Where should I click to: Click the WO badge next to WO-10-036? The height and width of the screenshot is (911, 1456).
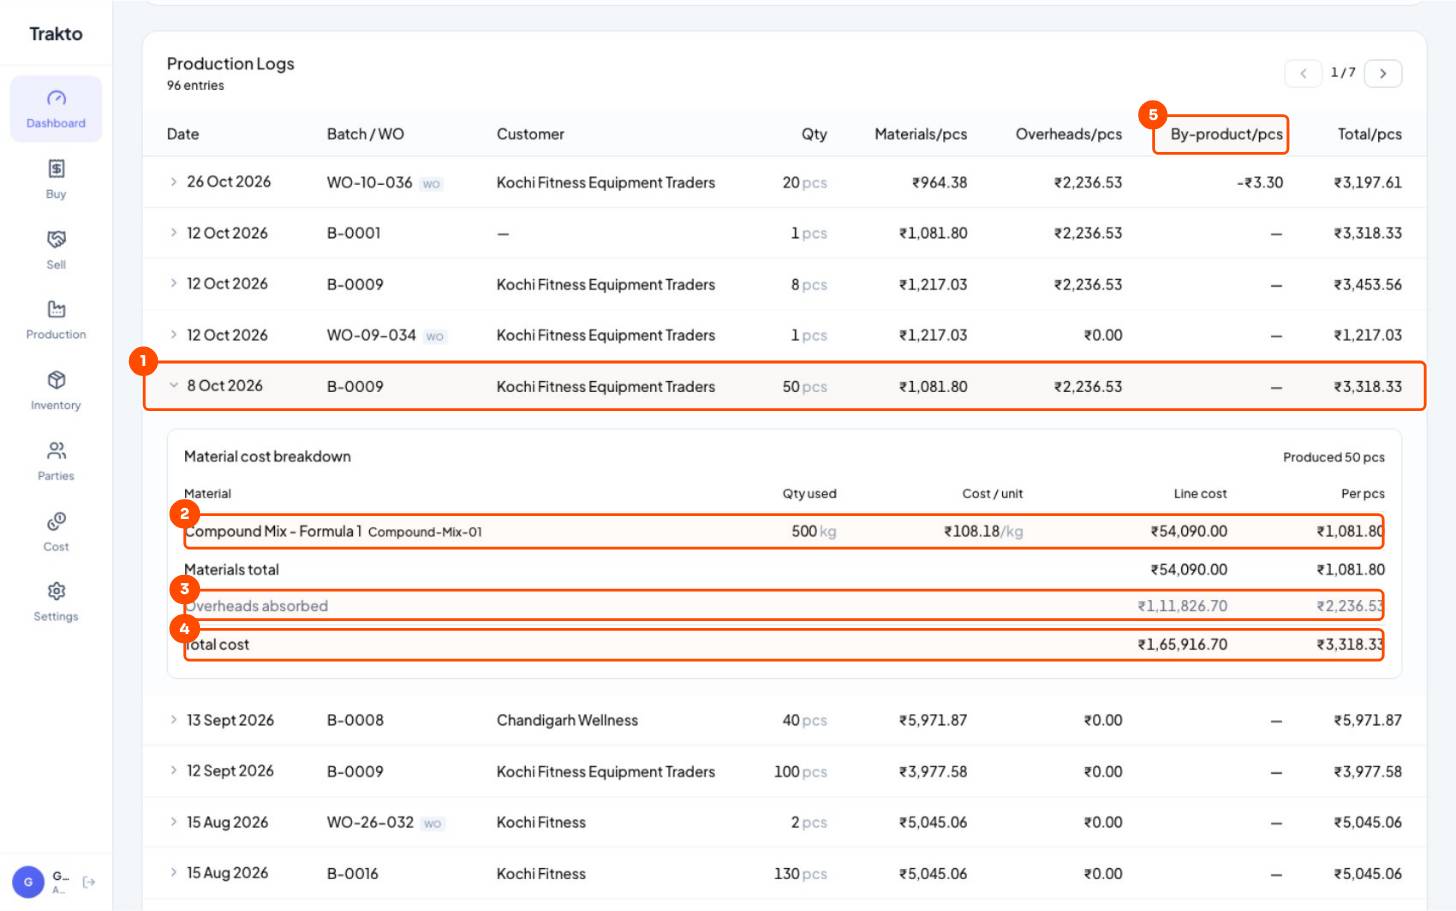431,184
